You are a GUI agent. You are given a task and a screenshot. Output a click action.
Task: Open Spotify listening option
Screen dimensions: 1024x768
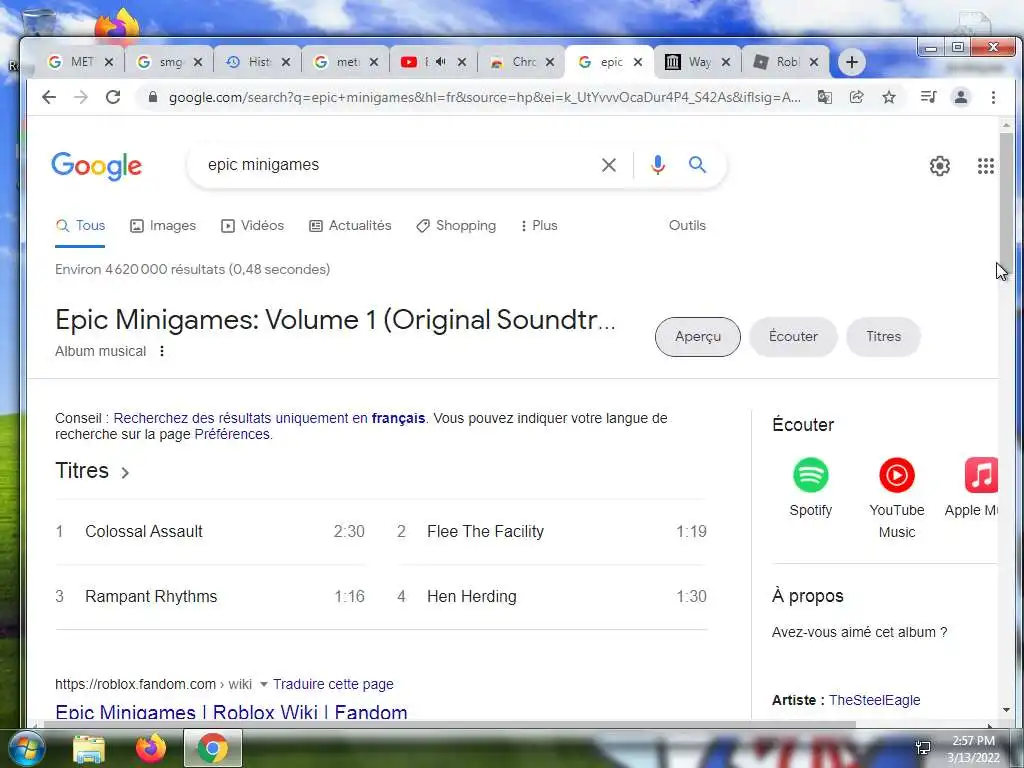click(x=810, y=487)
